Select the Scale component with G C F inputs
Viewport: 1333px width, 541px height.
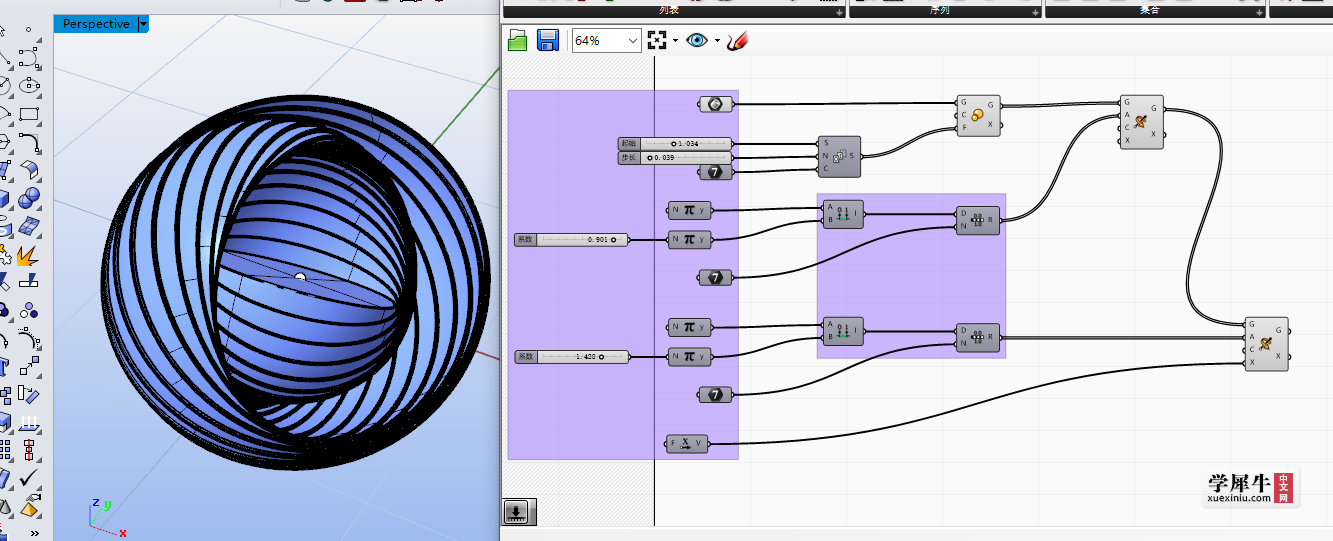[x=978, y=115]
